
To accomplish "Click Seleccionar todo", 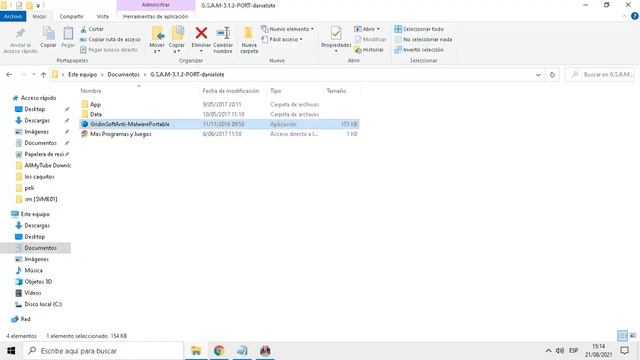I will pyautogui.click(x=419, y=29).
